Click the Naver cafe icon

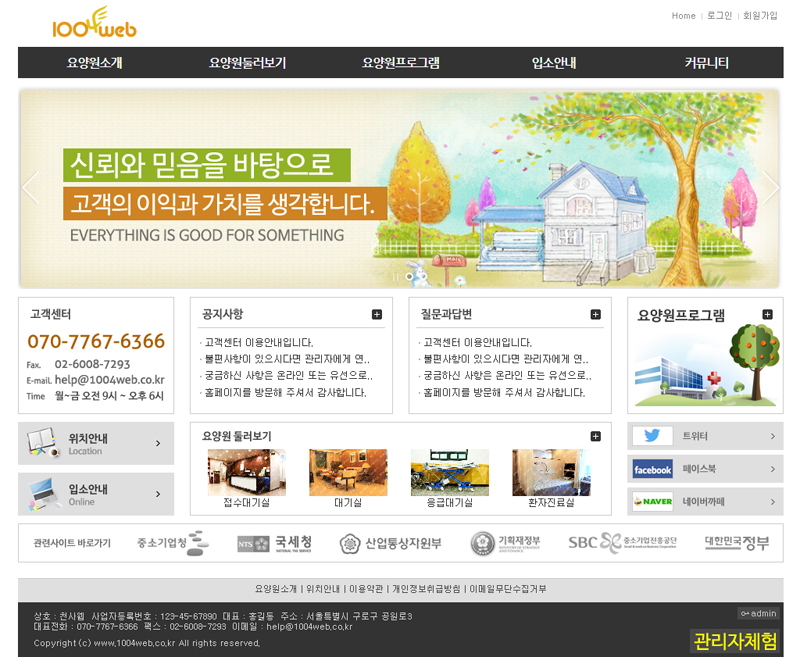tap(652, 501)
